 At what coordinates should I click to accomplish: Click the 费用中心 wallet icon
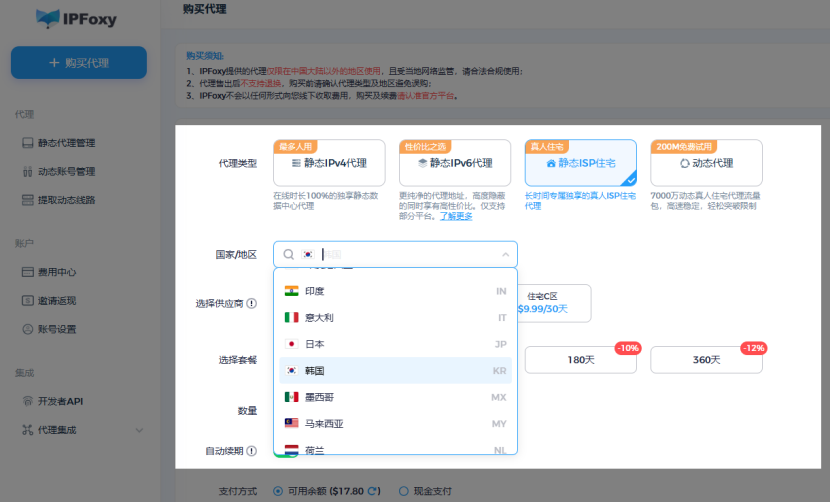coord(28,272)
